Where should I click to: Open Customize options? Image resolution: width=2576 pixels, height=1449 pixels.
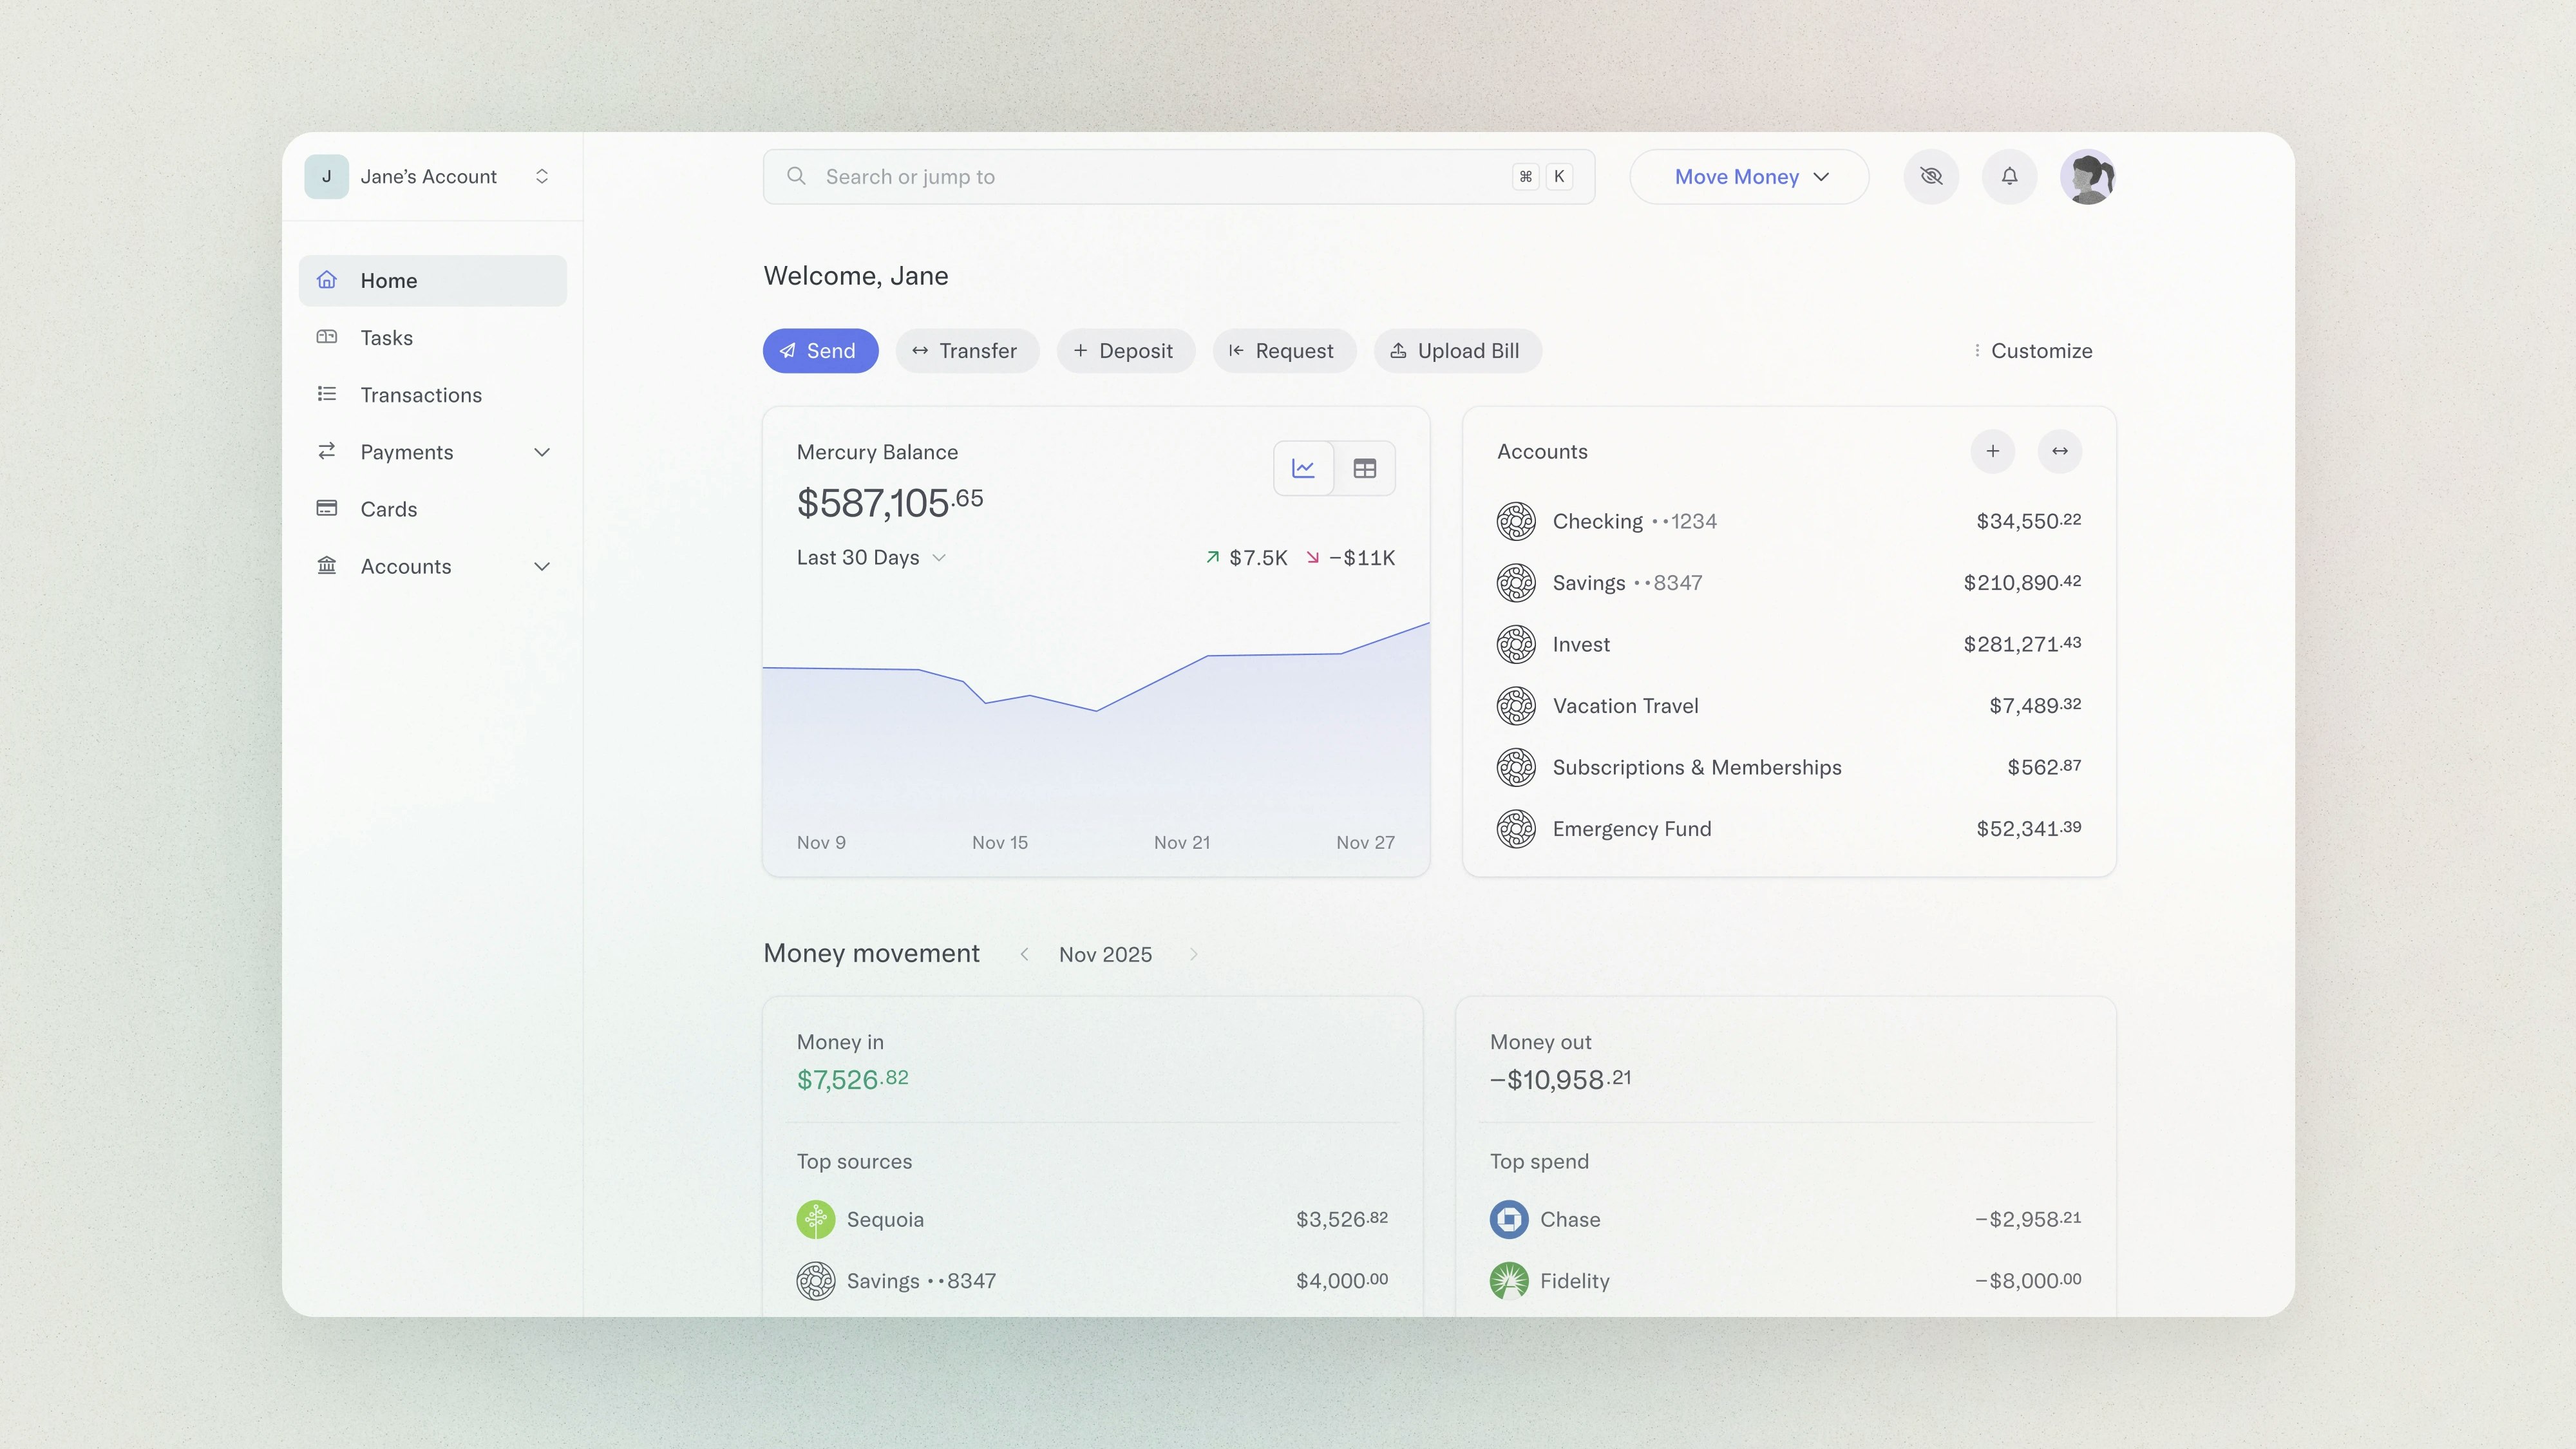pos(2033,350)
